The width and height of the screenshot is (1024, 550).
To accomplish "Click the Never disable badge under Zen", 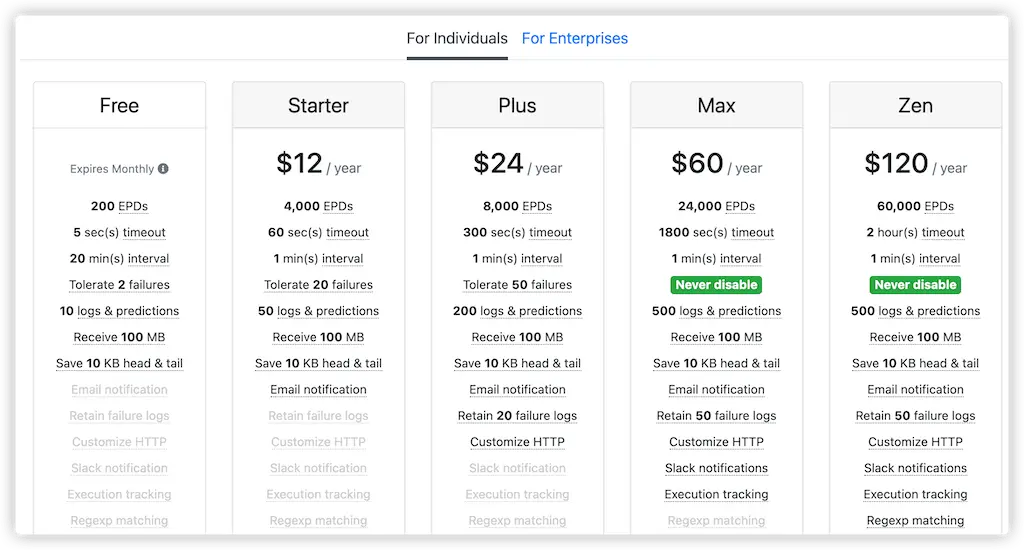I will pyautogui.click(x=916, y=285).
